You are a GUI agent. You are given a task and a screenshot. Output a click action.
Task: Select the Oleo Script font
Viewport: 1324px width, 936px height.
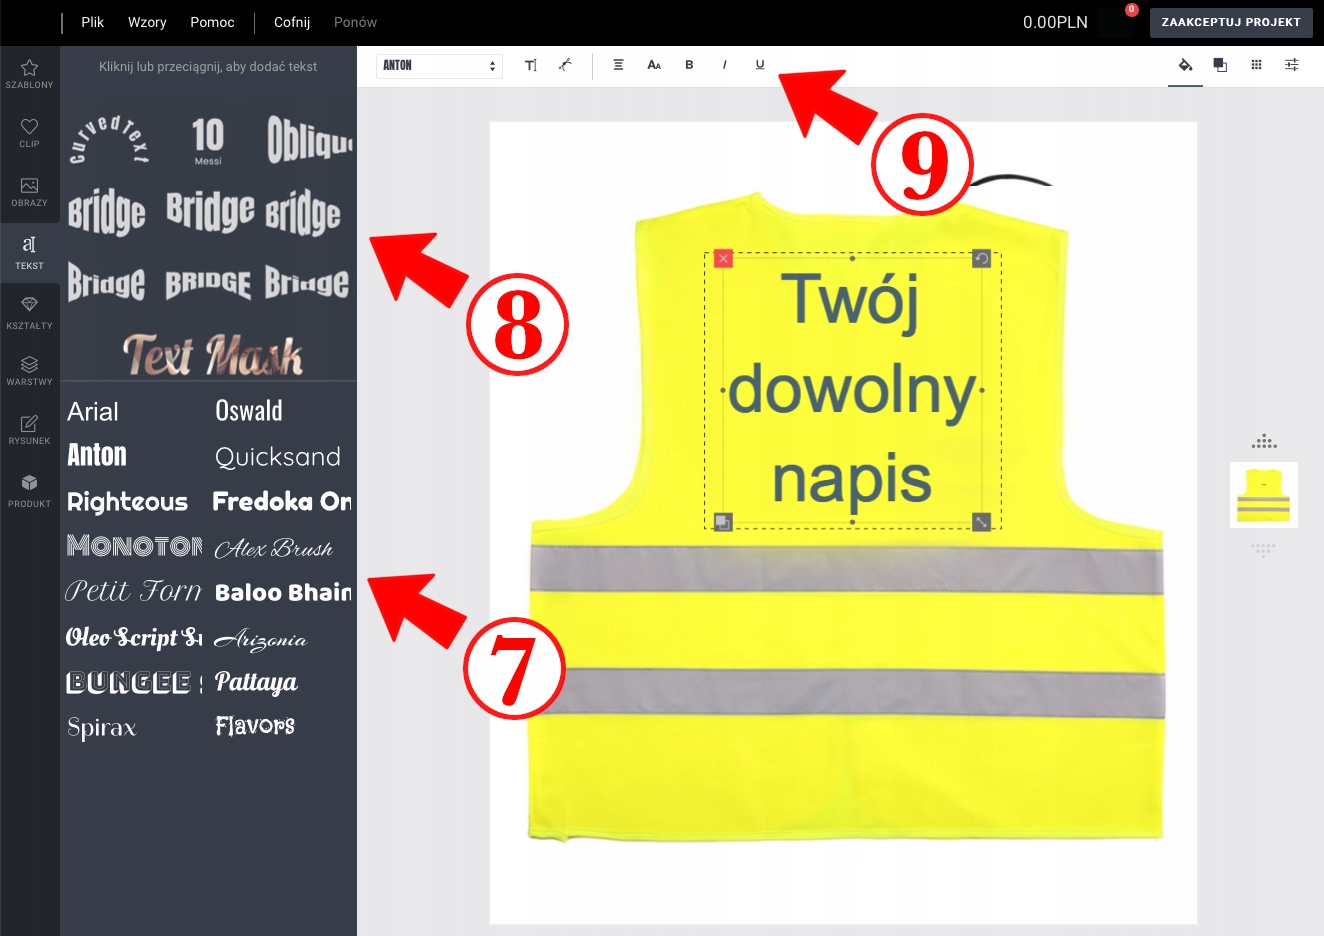coord(134,637)
